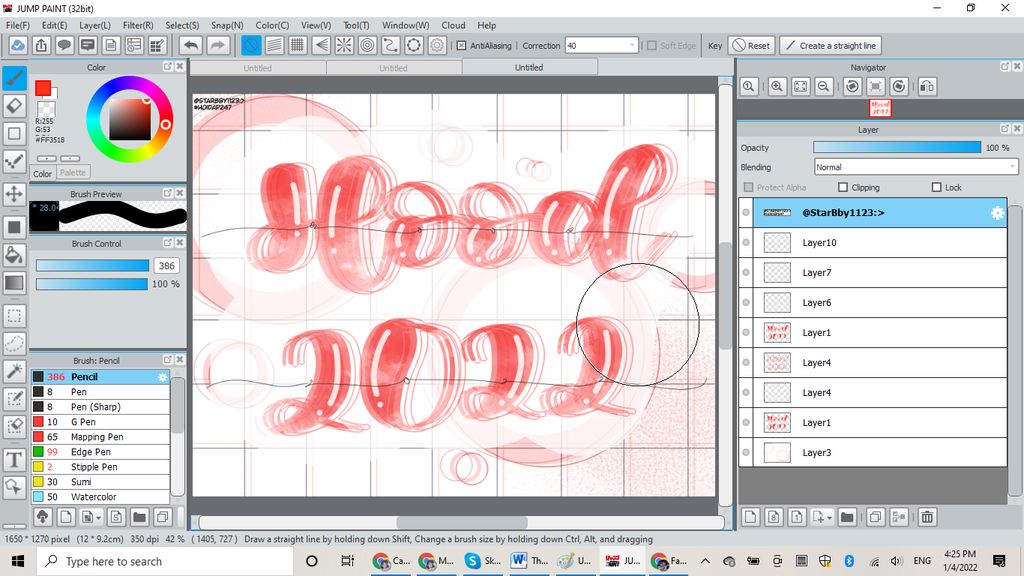Show hidden system tray icons
1024x576 pixels.
pos(705,561)
